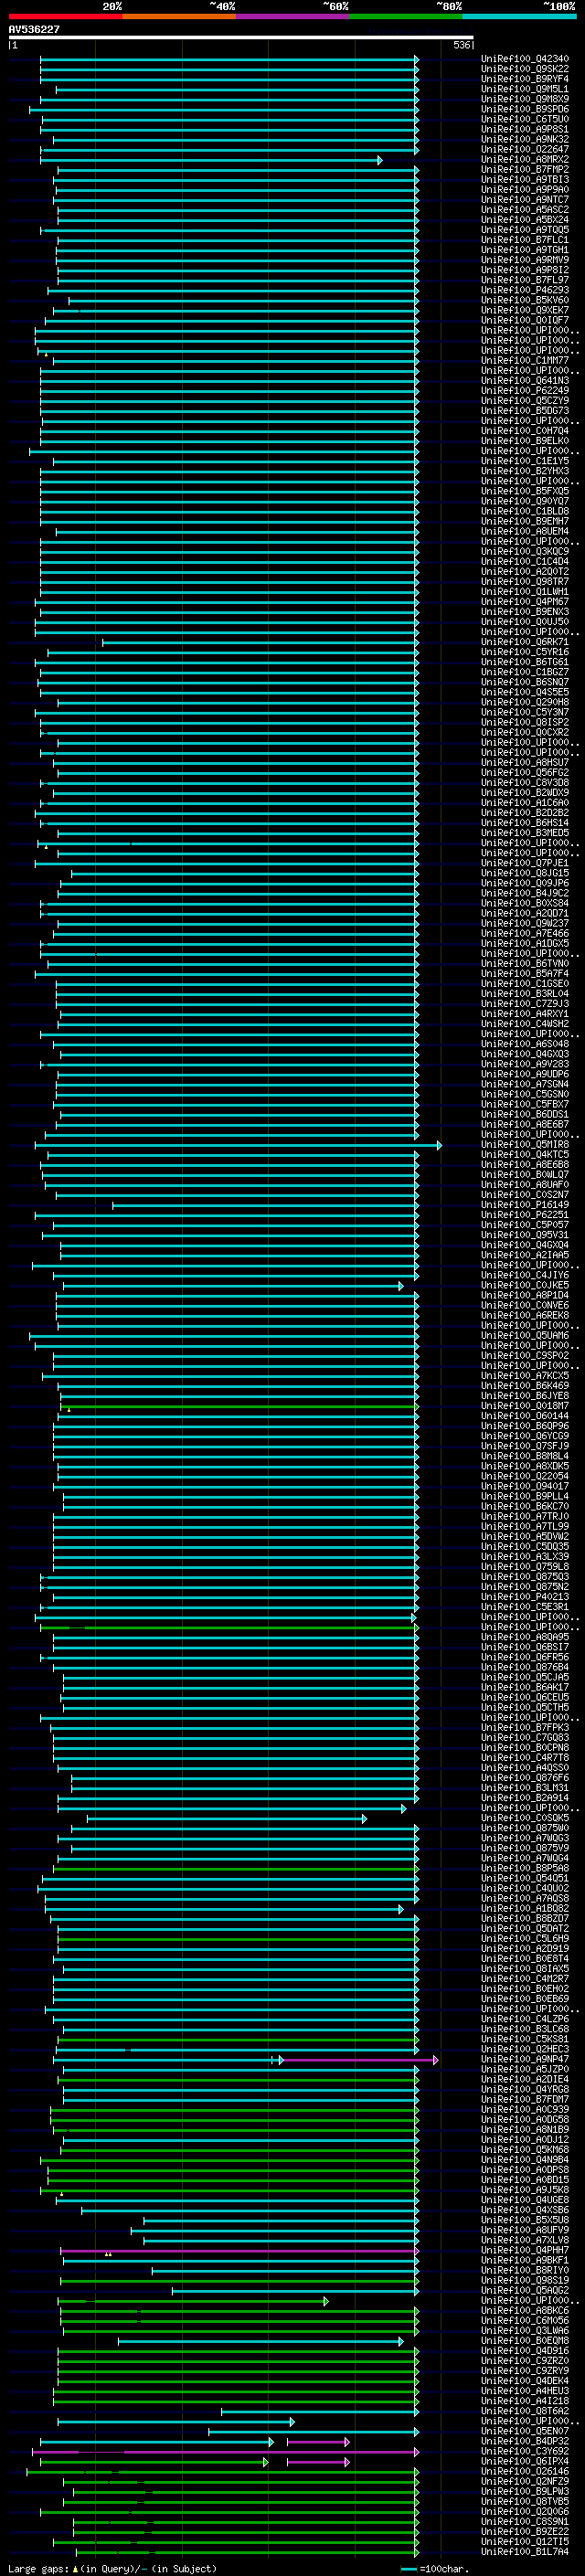Viewport: 585px width, 2576px height.
Task: Select the label UniRef100_O94017
Action: [524, 1487]
